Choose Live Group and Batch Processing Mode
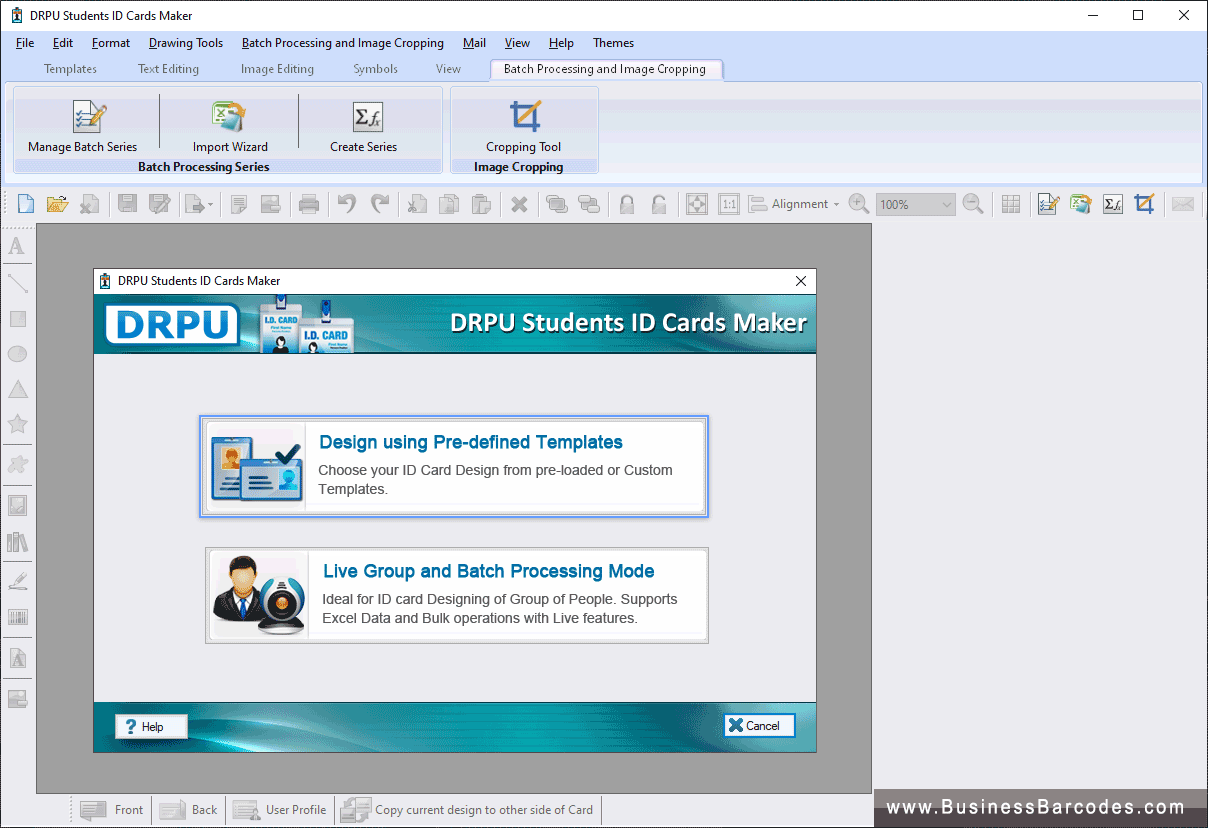The image size is (1208, 828). click(457, 595)
